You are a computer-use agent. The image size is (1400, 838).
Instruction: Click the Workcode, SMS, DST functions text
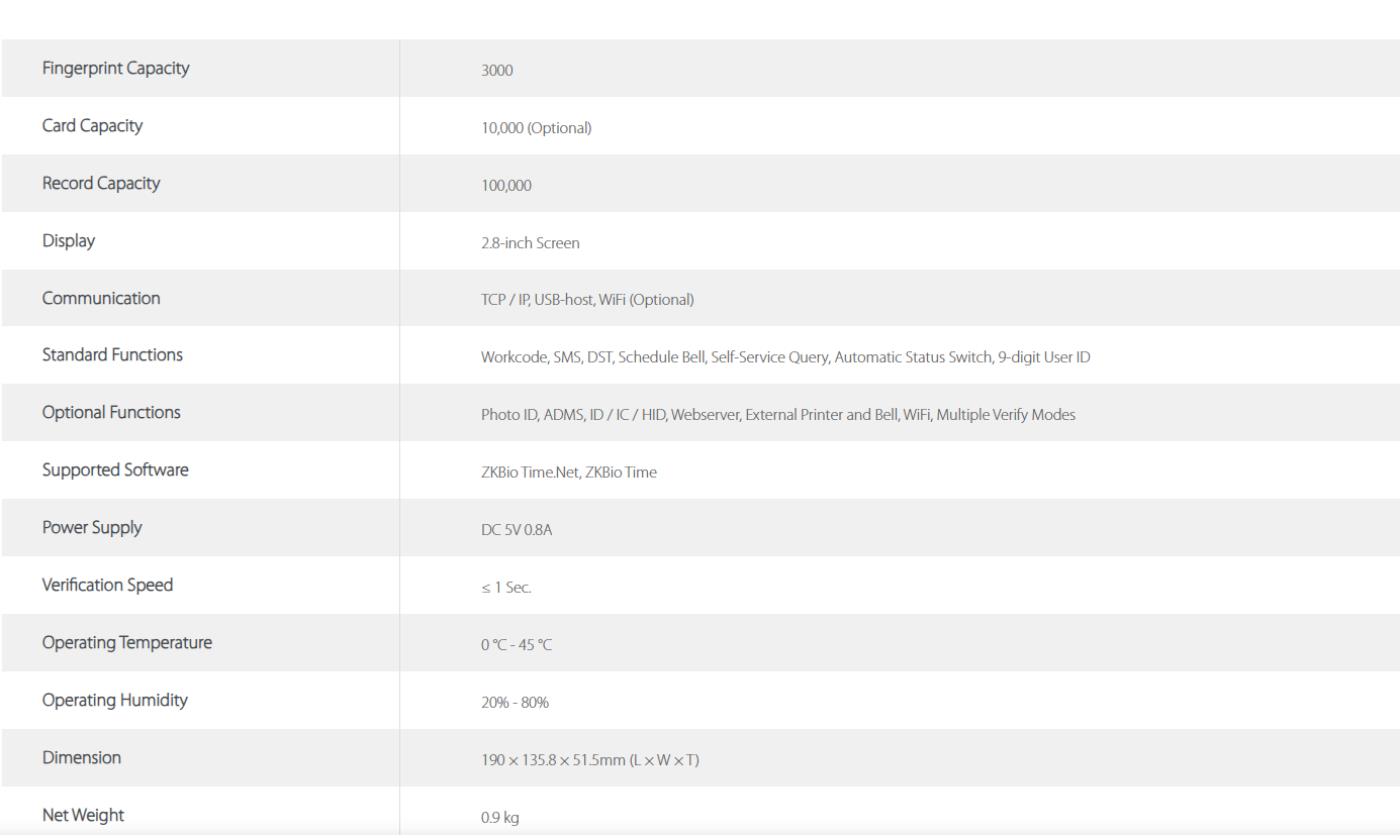pyautogui.click(x=785, y=358)
